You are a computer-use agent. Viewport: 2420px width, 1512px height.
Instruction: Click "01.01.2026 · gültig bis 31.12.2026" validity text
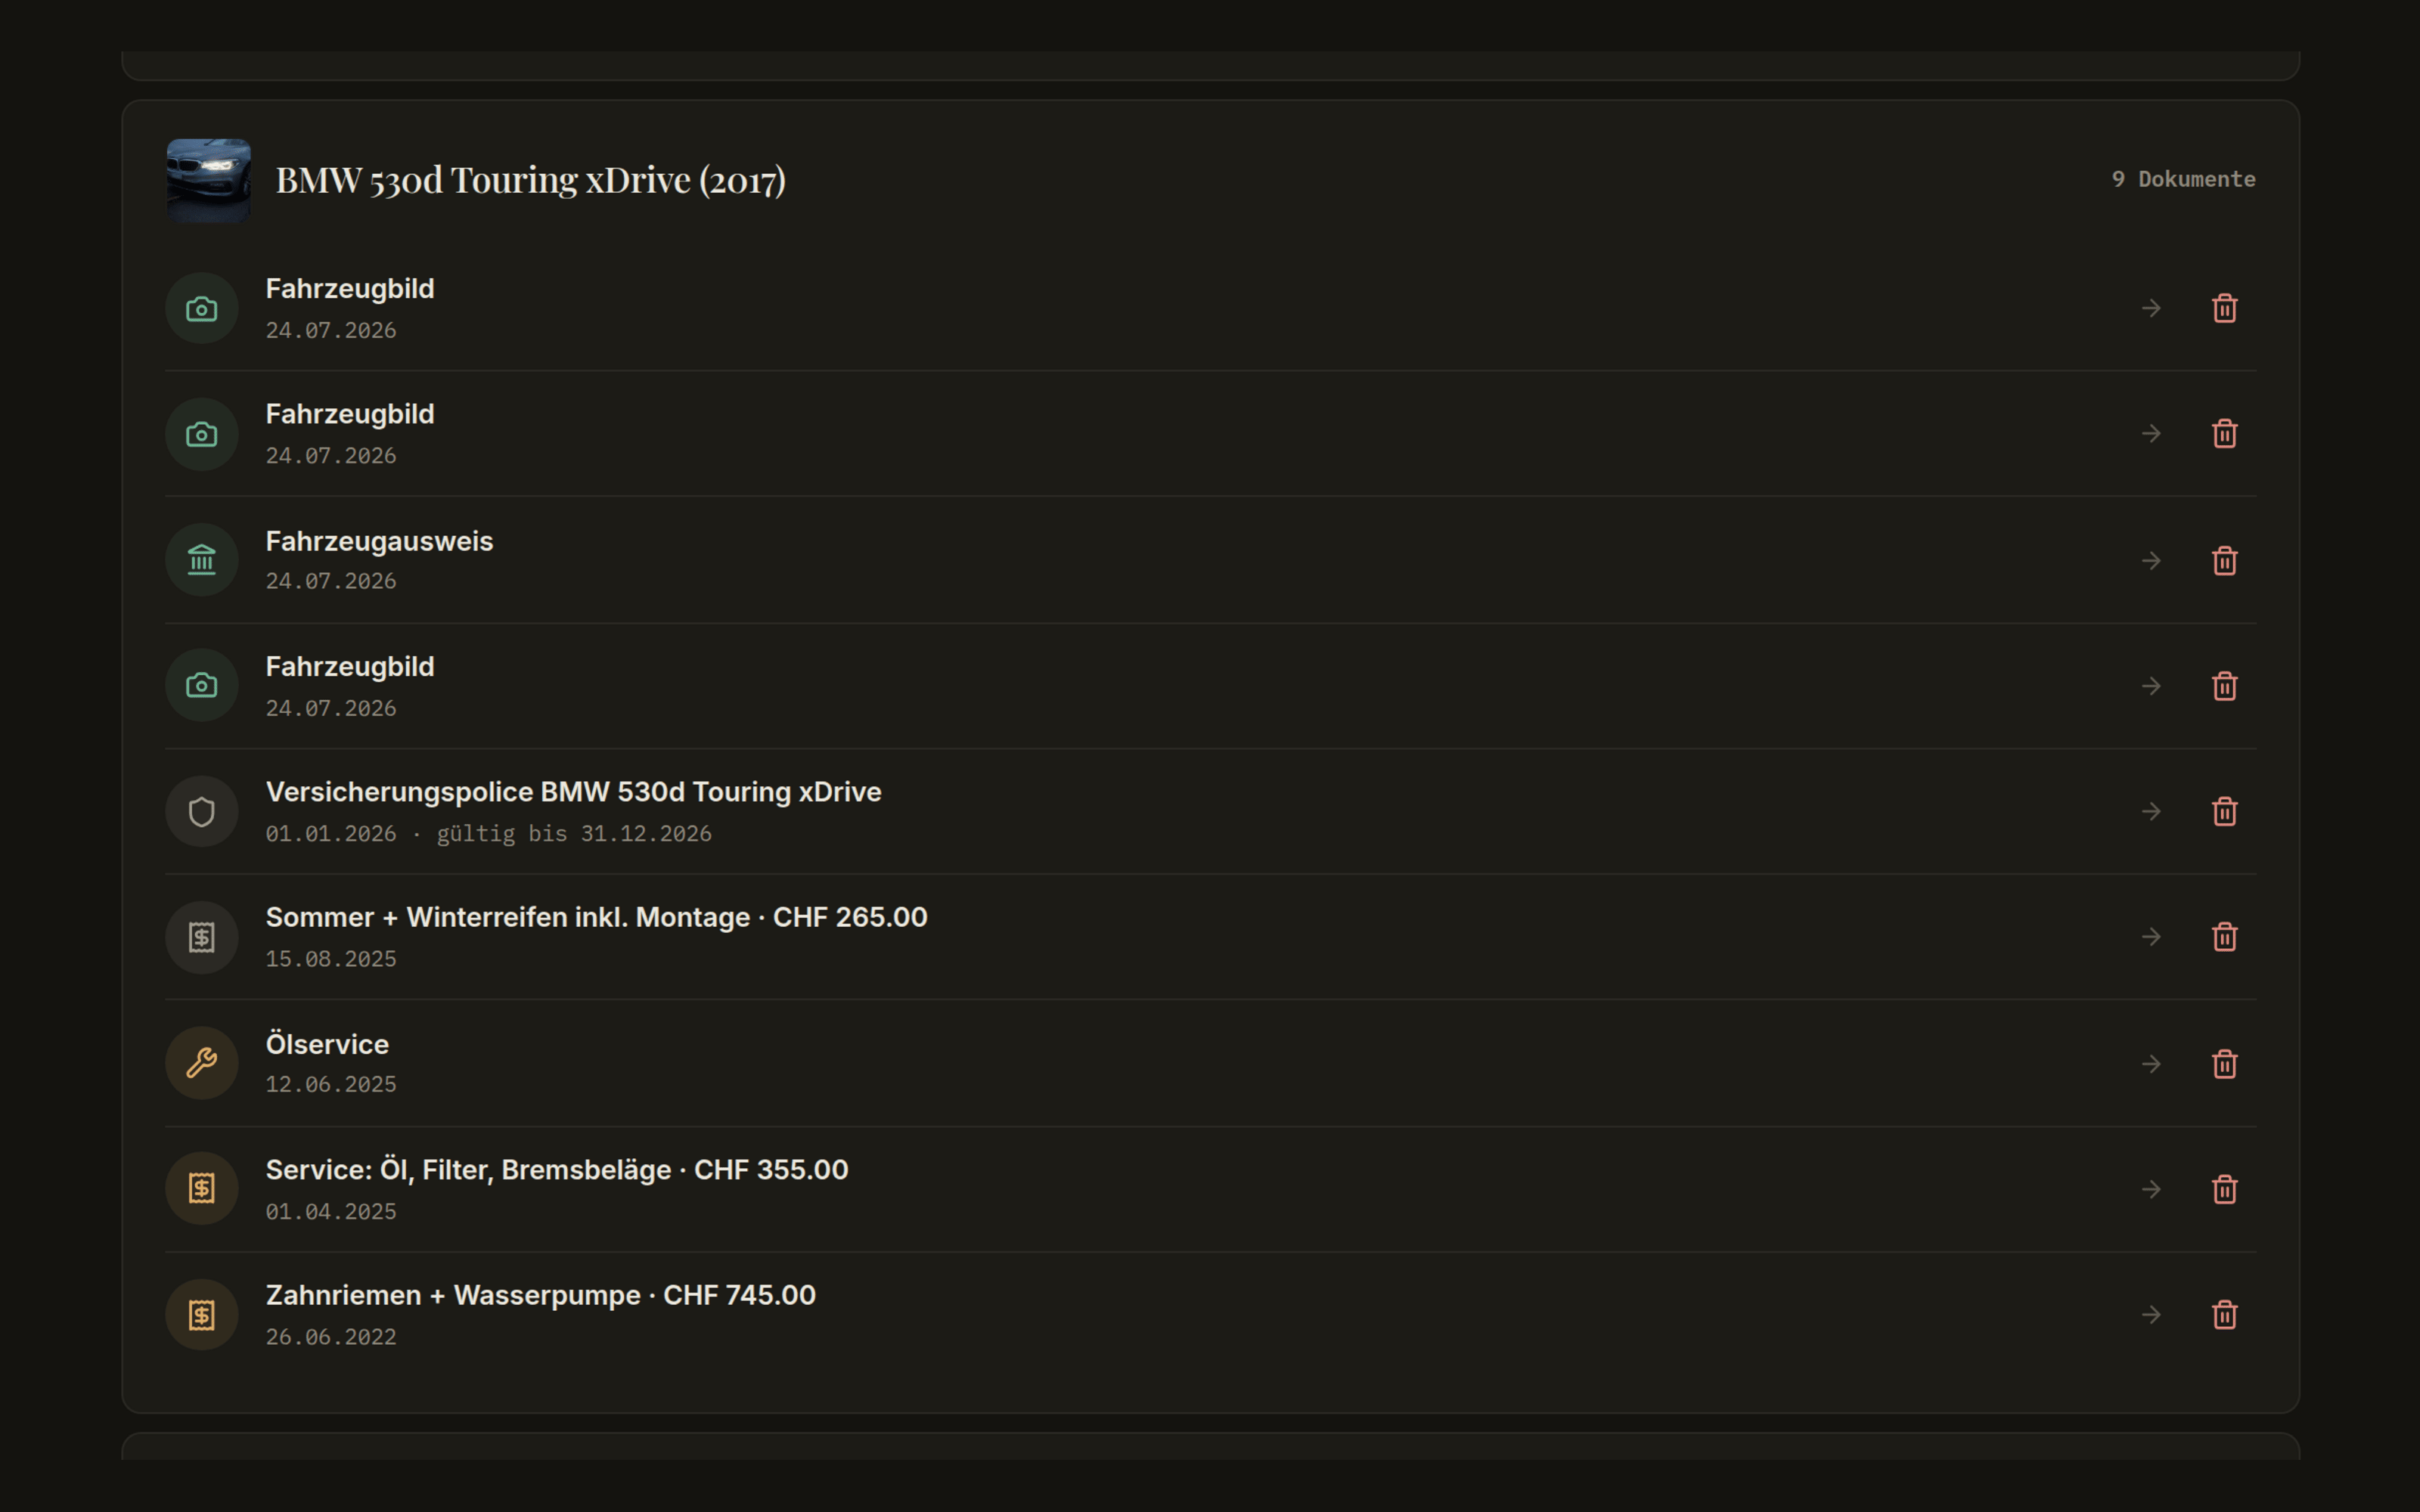488,833
